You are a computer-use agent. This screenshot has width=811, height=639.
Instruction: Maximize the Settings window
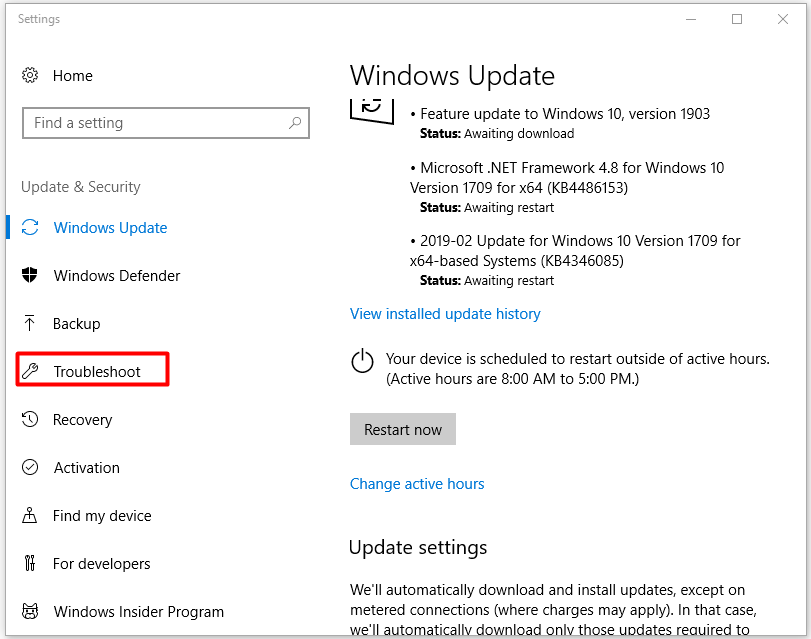(x=737, y=19)
